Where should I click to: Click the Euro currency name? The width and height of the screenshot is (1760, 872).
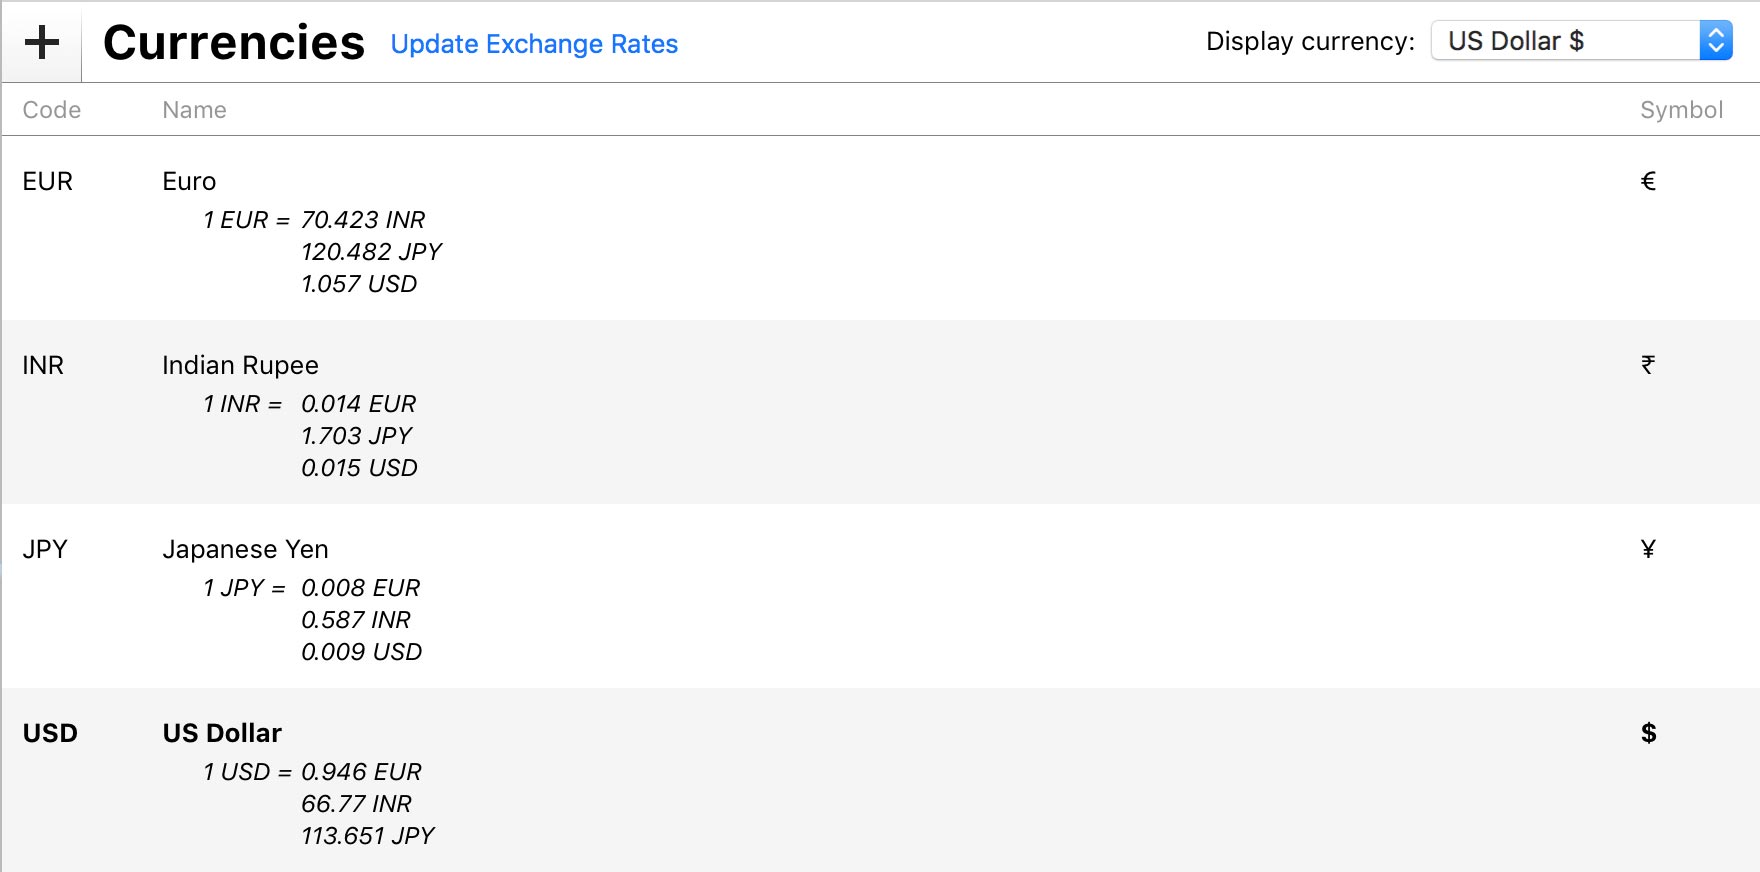pos(189,181)
